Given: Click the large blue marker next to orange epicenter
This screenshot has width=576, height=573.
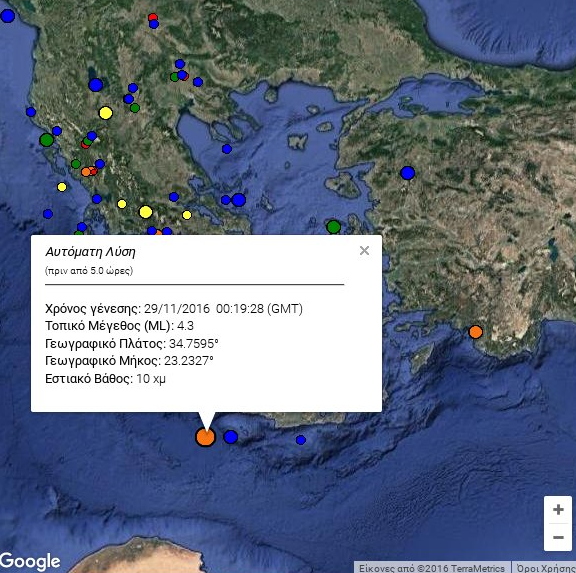Looking at the screenshot, I should tap(231, 437).
